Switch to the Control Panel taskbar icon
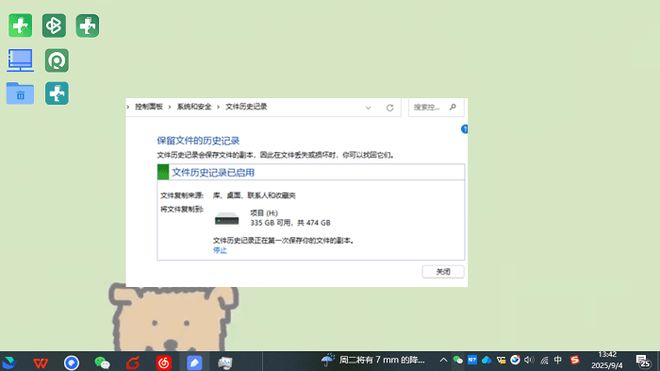The height and width of the screenshot is (371, 660). coord(225,363)
